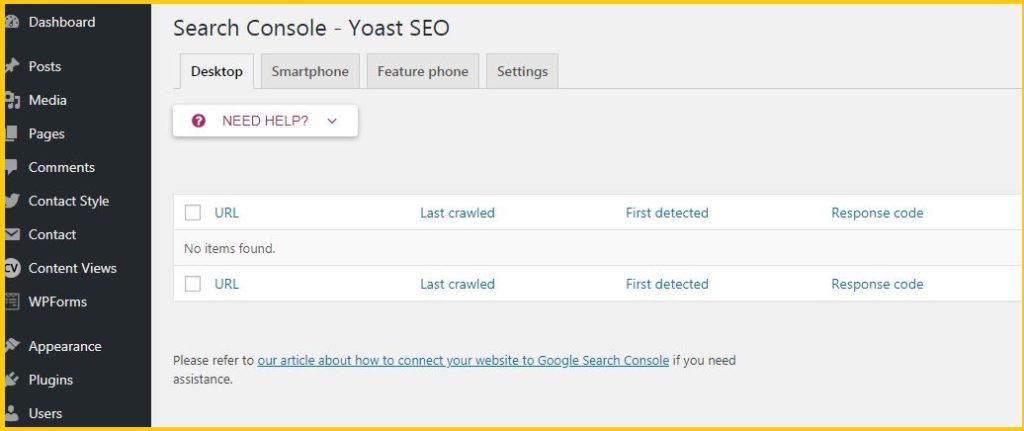
Task: Click the Plugins plug icon
Action: point(12,380)
